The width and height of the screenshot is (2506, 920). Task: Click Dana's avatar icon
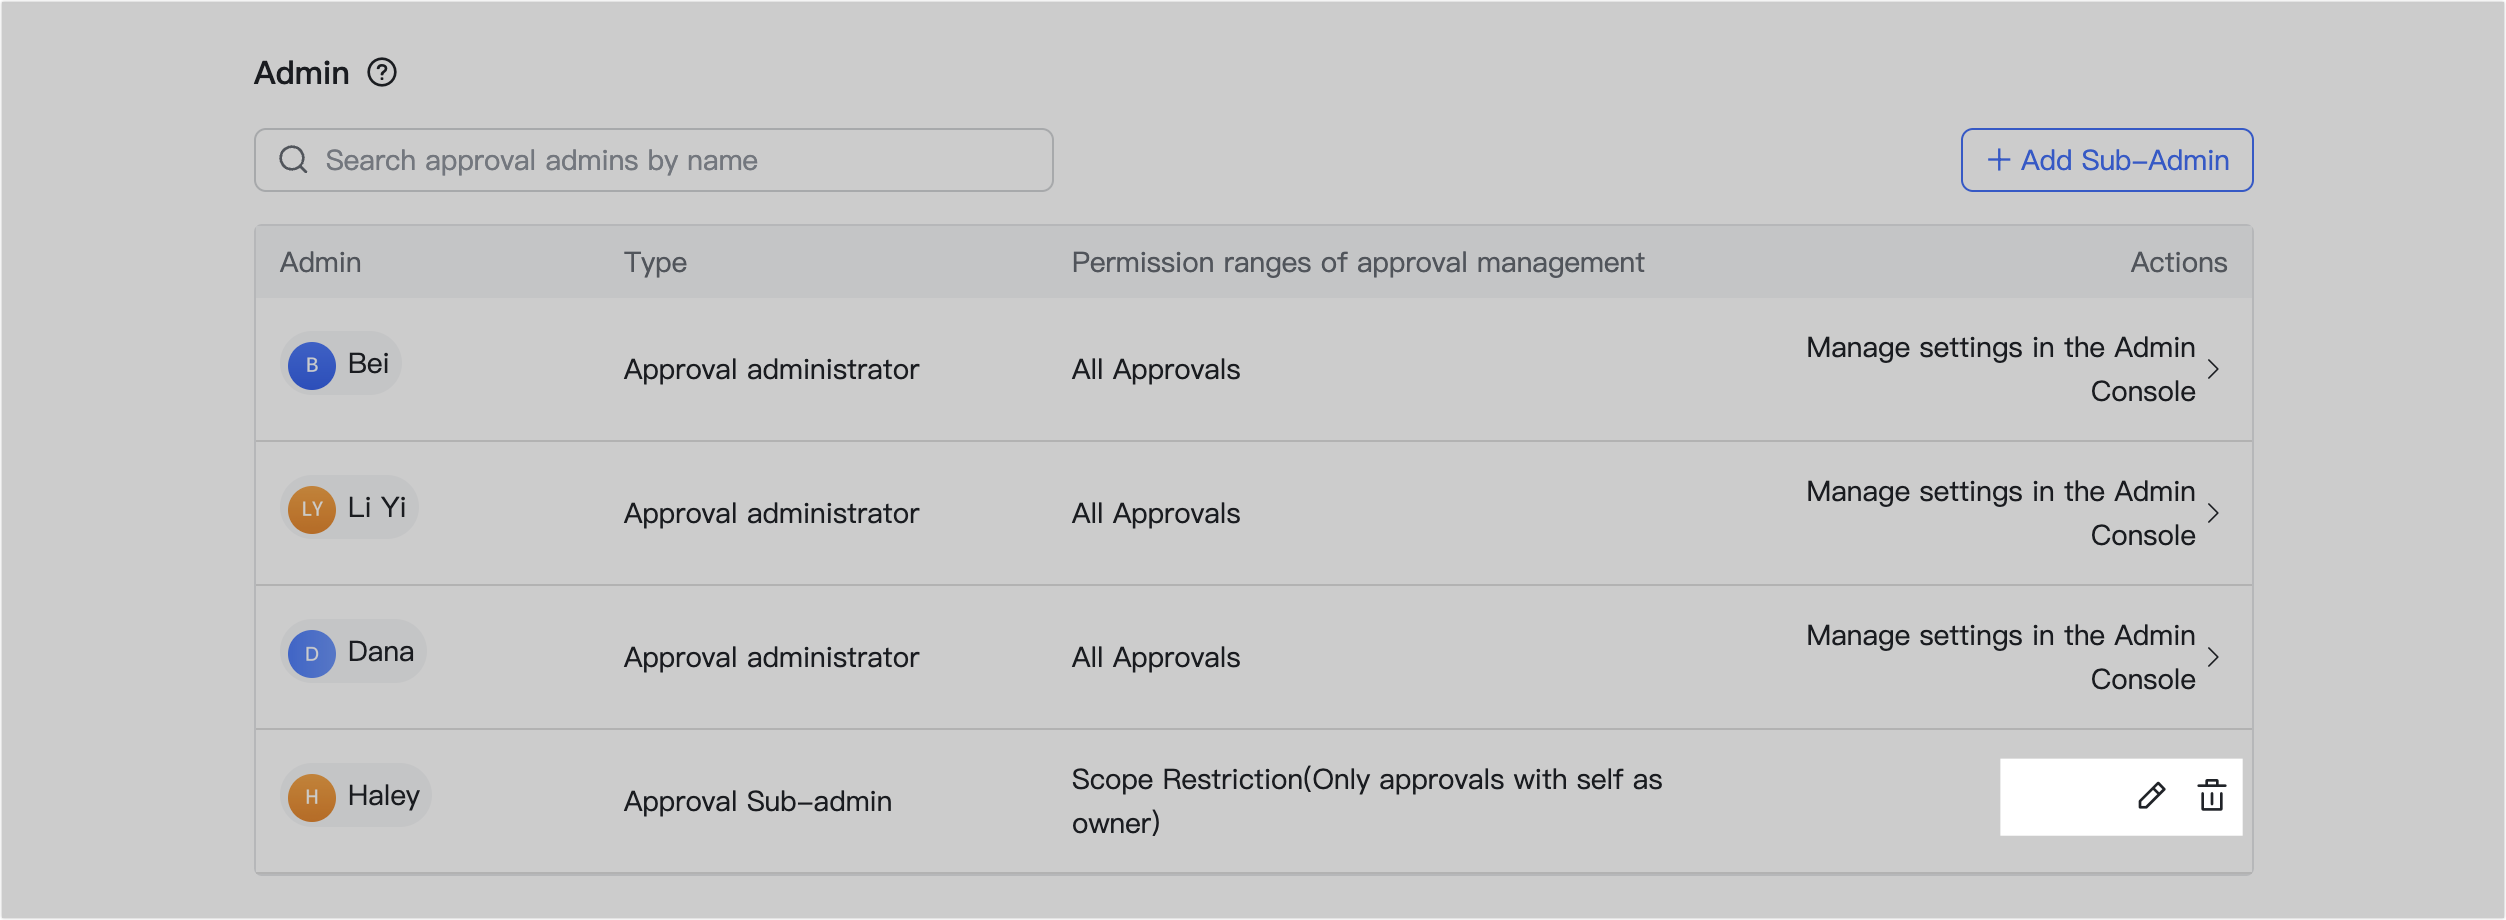coord(313,652)
